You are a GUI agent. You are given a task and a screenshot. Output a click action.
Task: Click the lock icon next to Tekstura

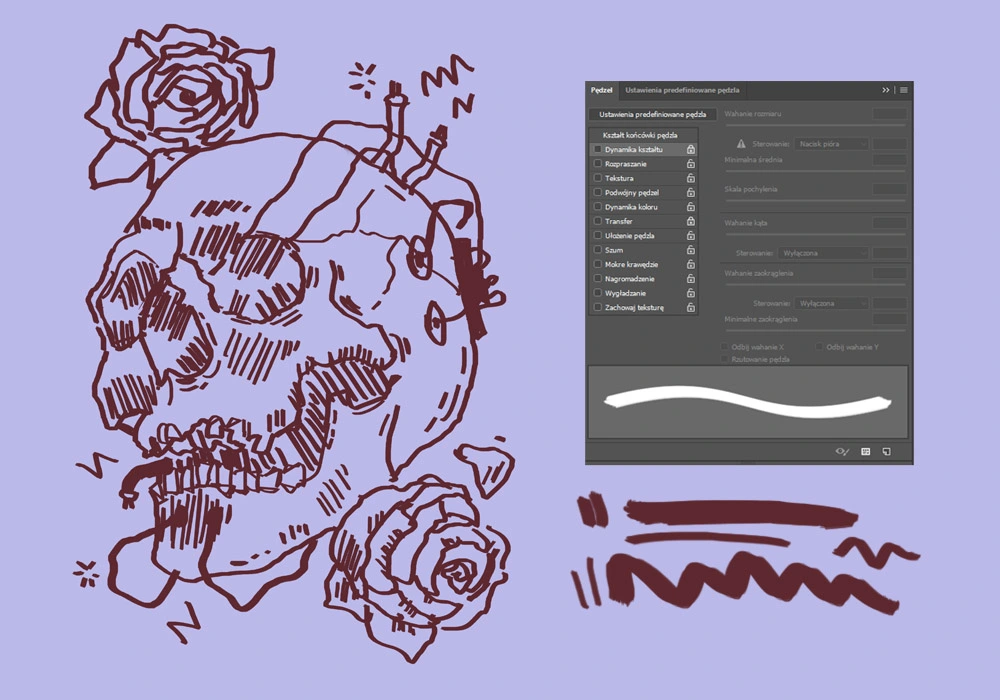coord(691,178)
